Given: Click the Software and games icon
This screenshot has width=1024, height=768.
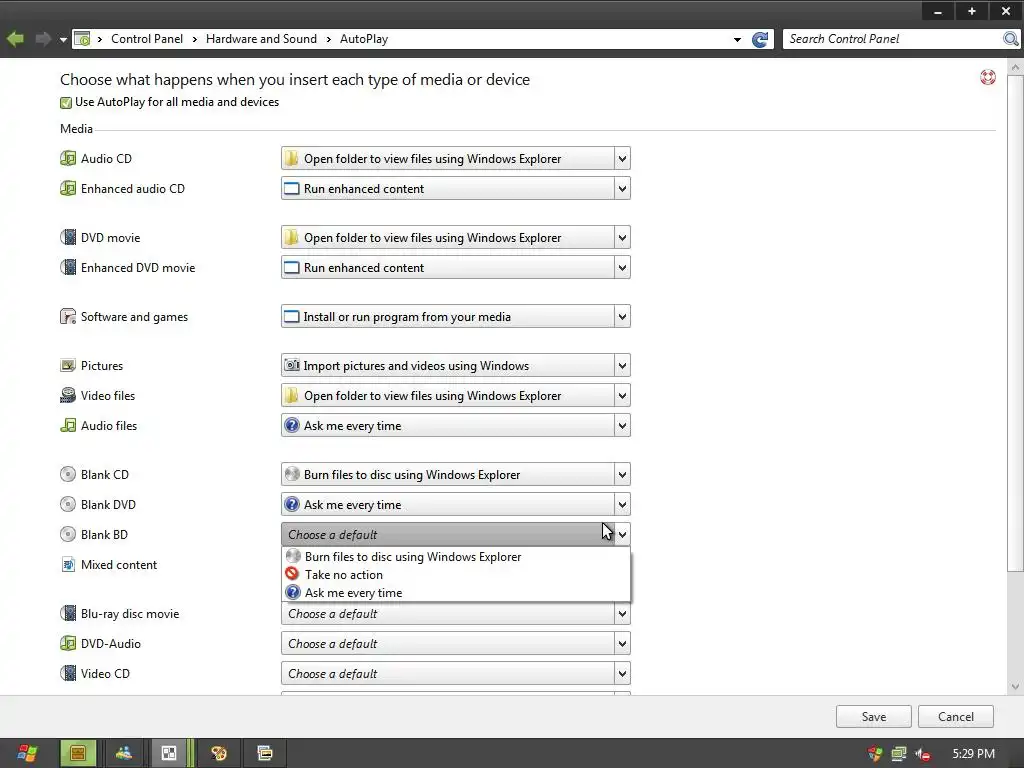Looking at the screenshot, I should coord(68,317).
